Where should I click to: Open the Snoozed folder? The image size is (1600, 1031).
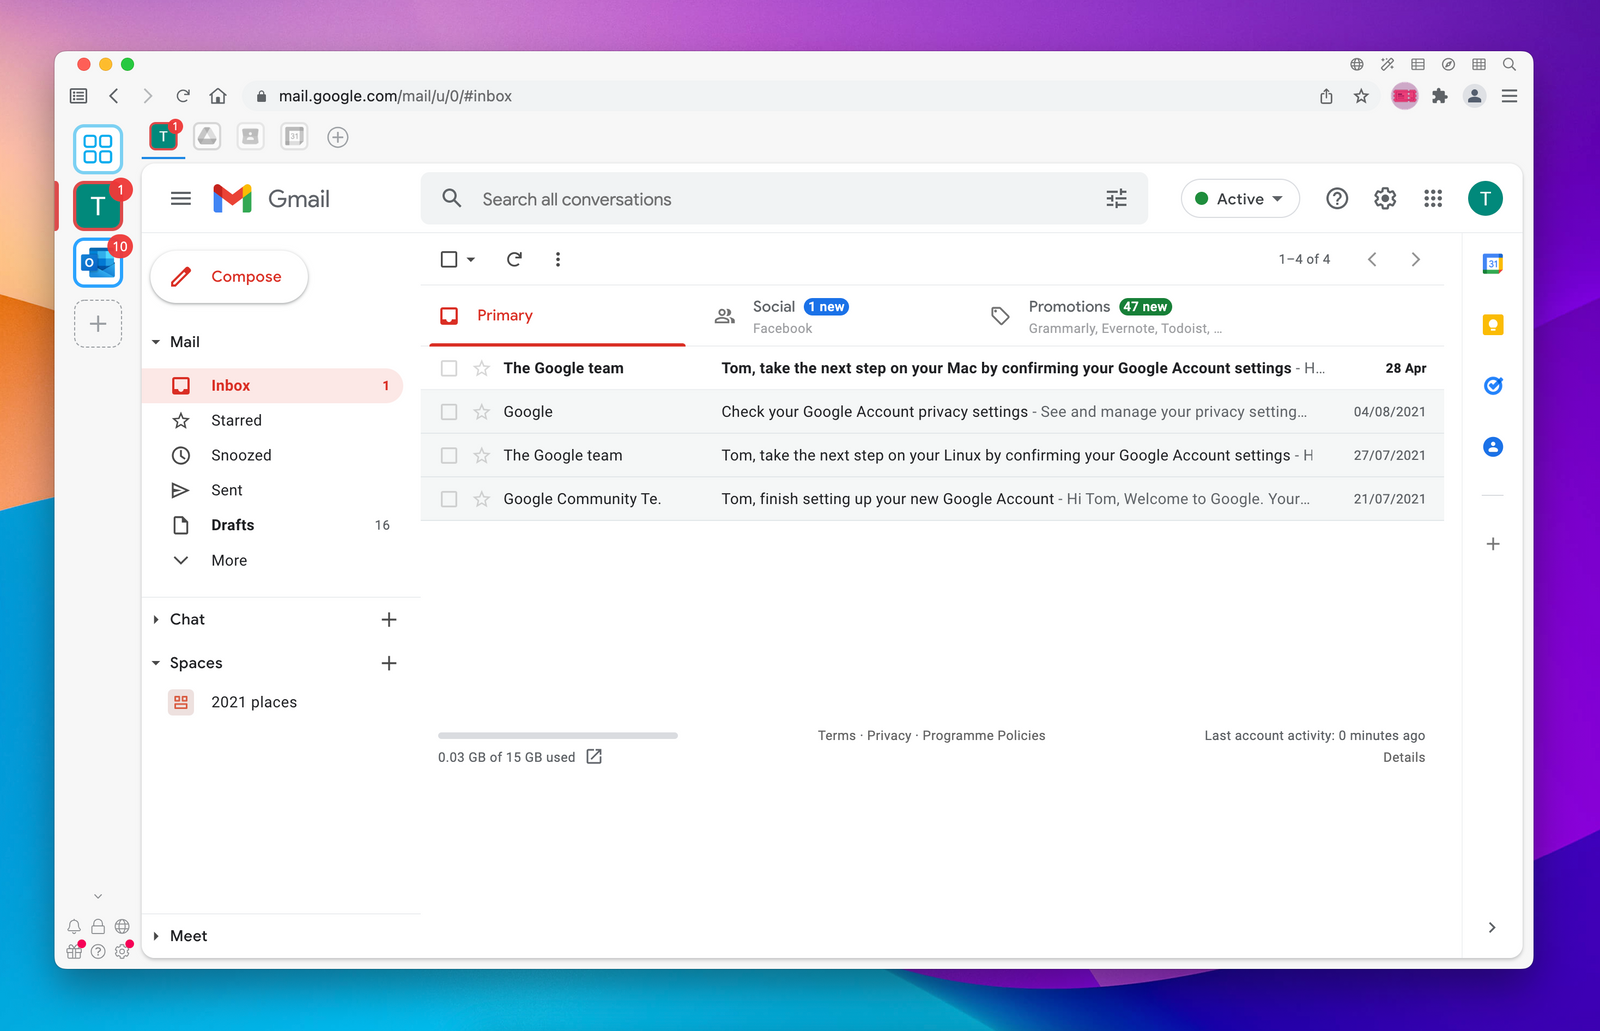(272, 456)
